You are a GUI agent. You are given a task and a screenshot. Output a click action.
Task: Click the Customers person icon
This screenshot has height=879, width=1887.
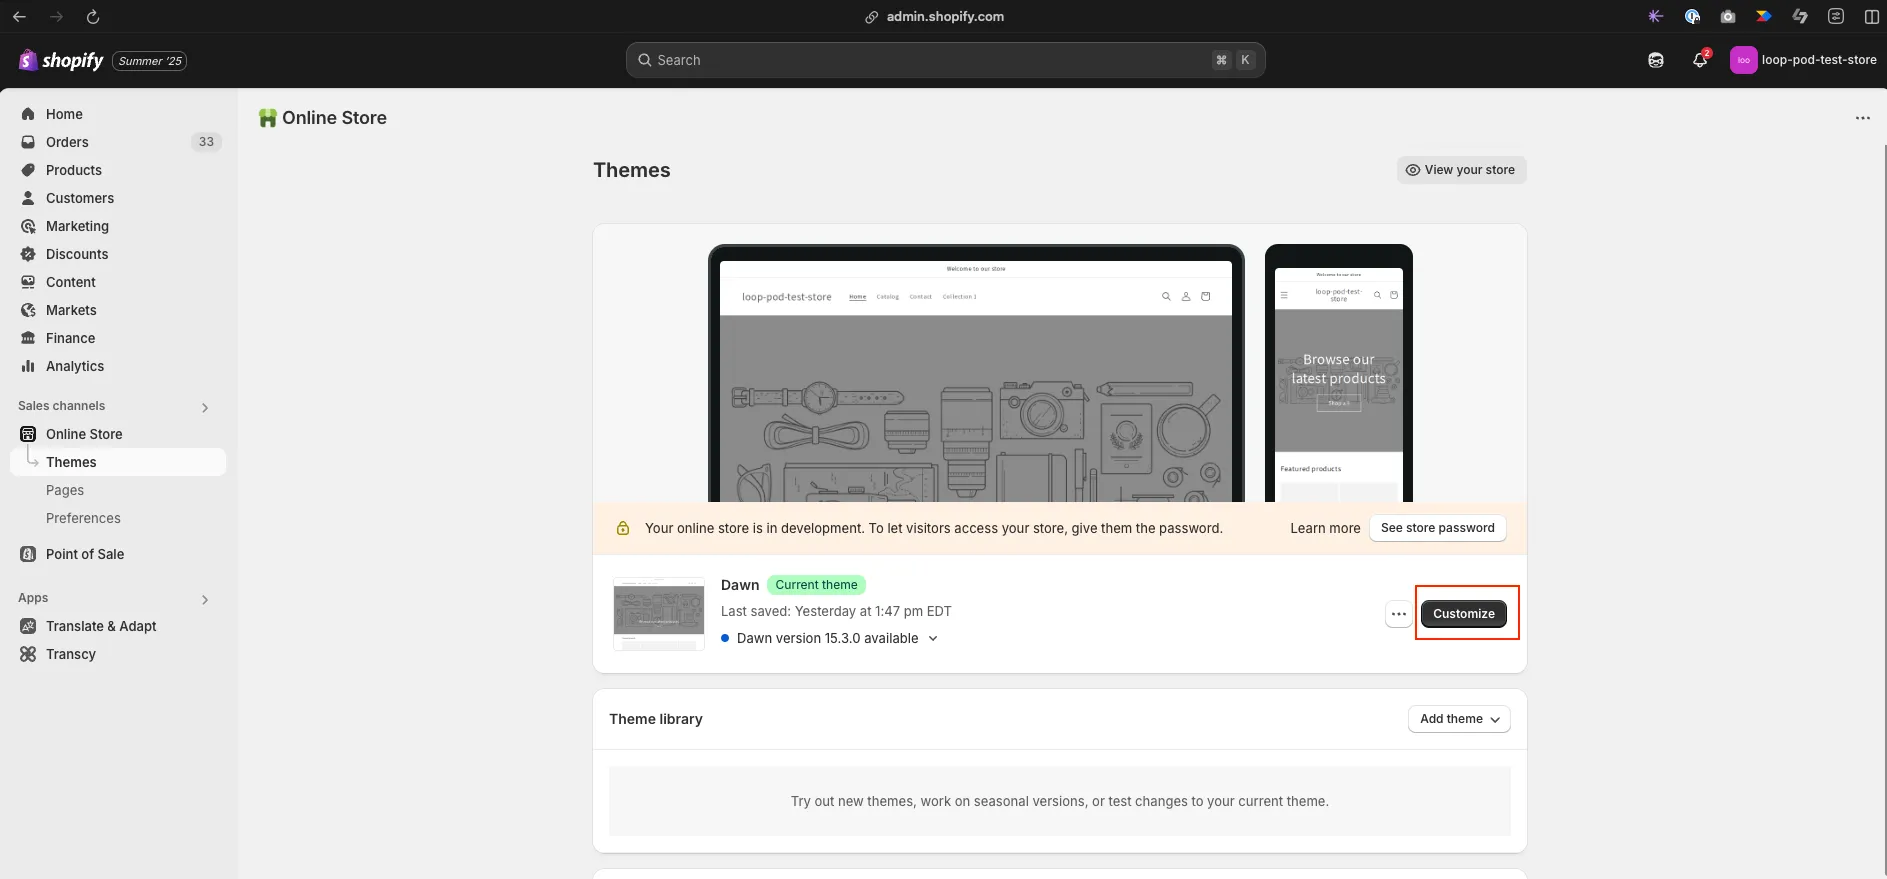tap(28, 198)
